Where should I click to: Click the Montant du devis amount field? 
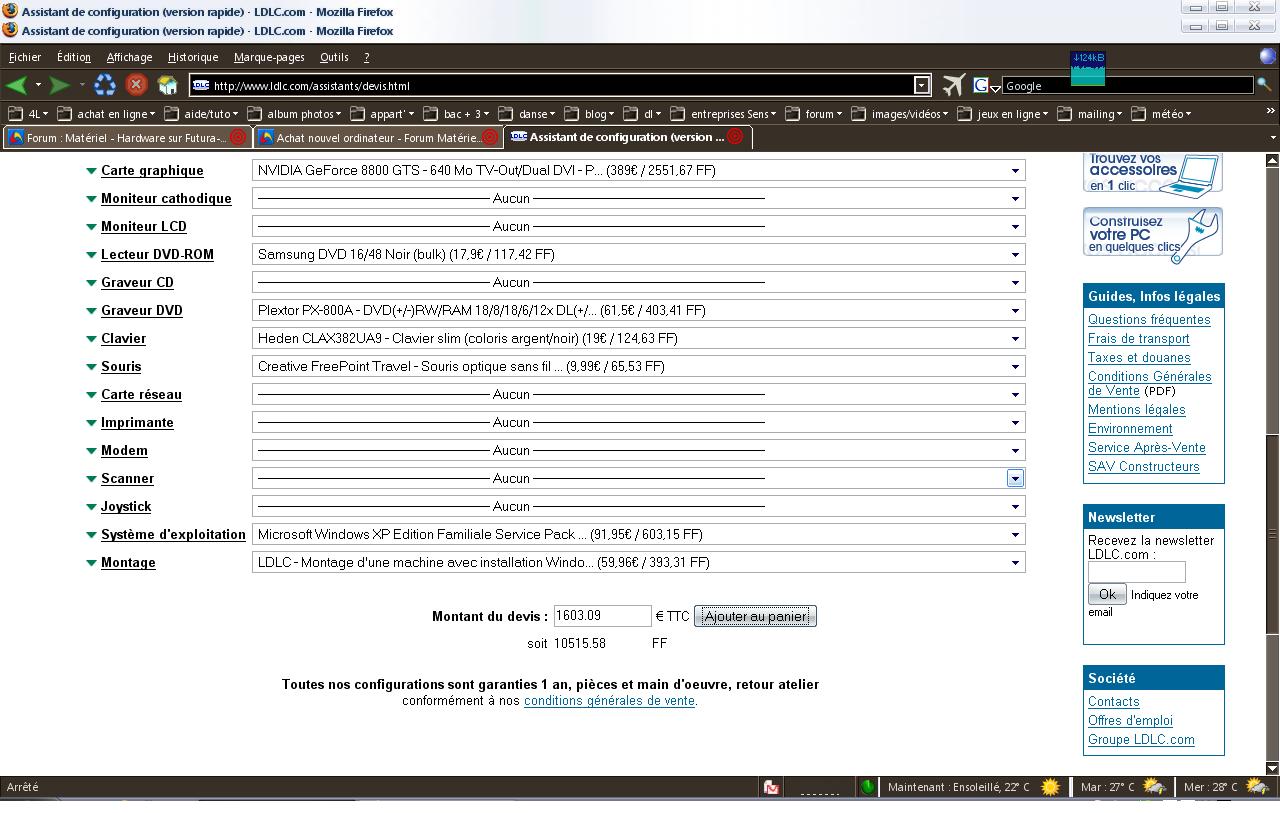click(602, 616)
